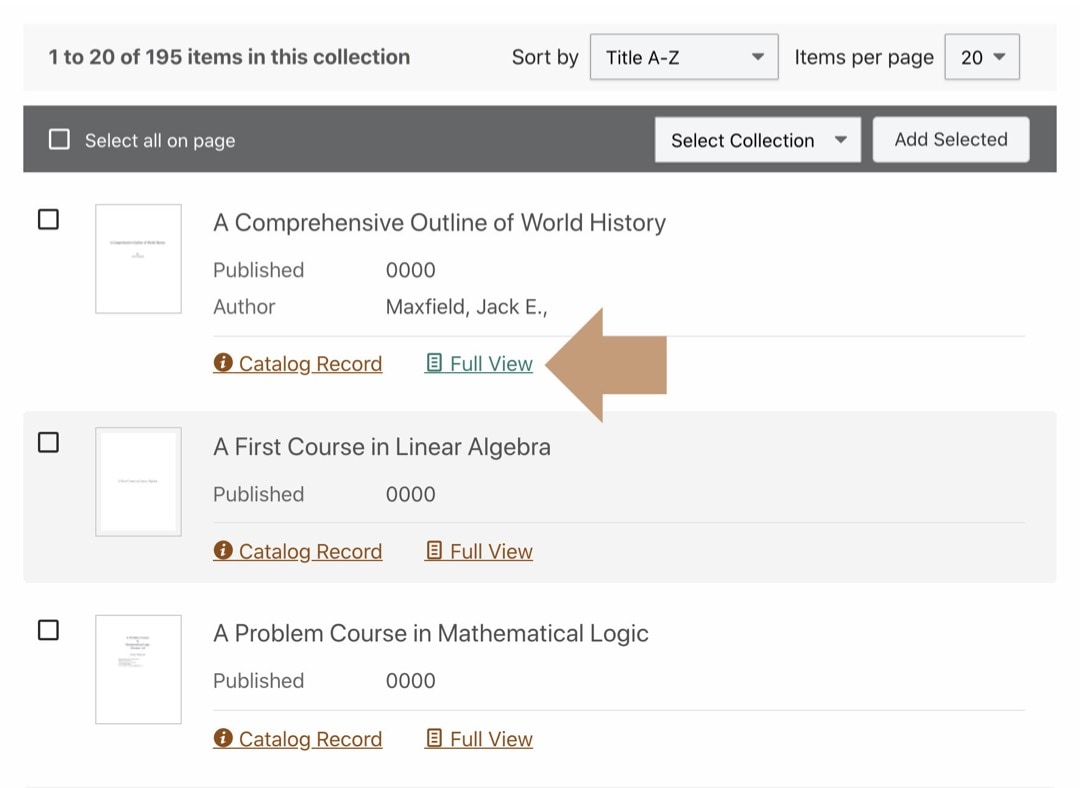Open the Linear Algebra book cover thumbnail
The image size is (1080, 788).
138,482
